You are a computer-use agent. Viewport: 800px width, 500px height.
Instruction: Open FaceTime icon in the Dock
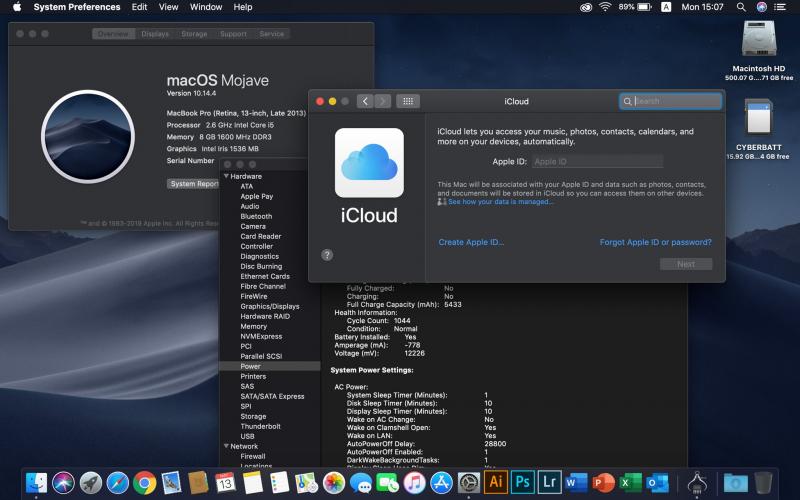(x=388, y=483)
